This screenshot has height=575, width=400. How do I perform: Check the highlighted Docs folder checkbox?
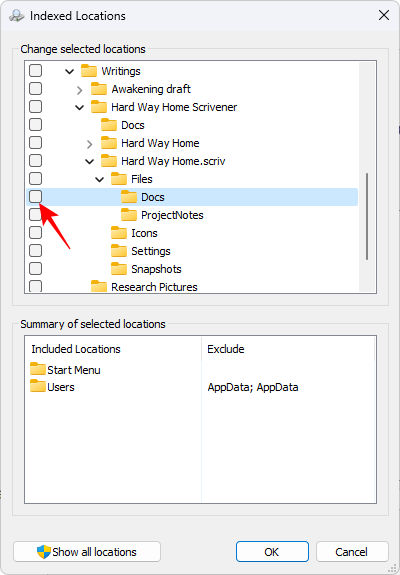tap(36, 197)
